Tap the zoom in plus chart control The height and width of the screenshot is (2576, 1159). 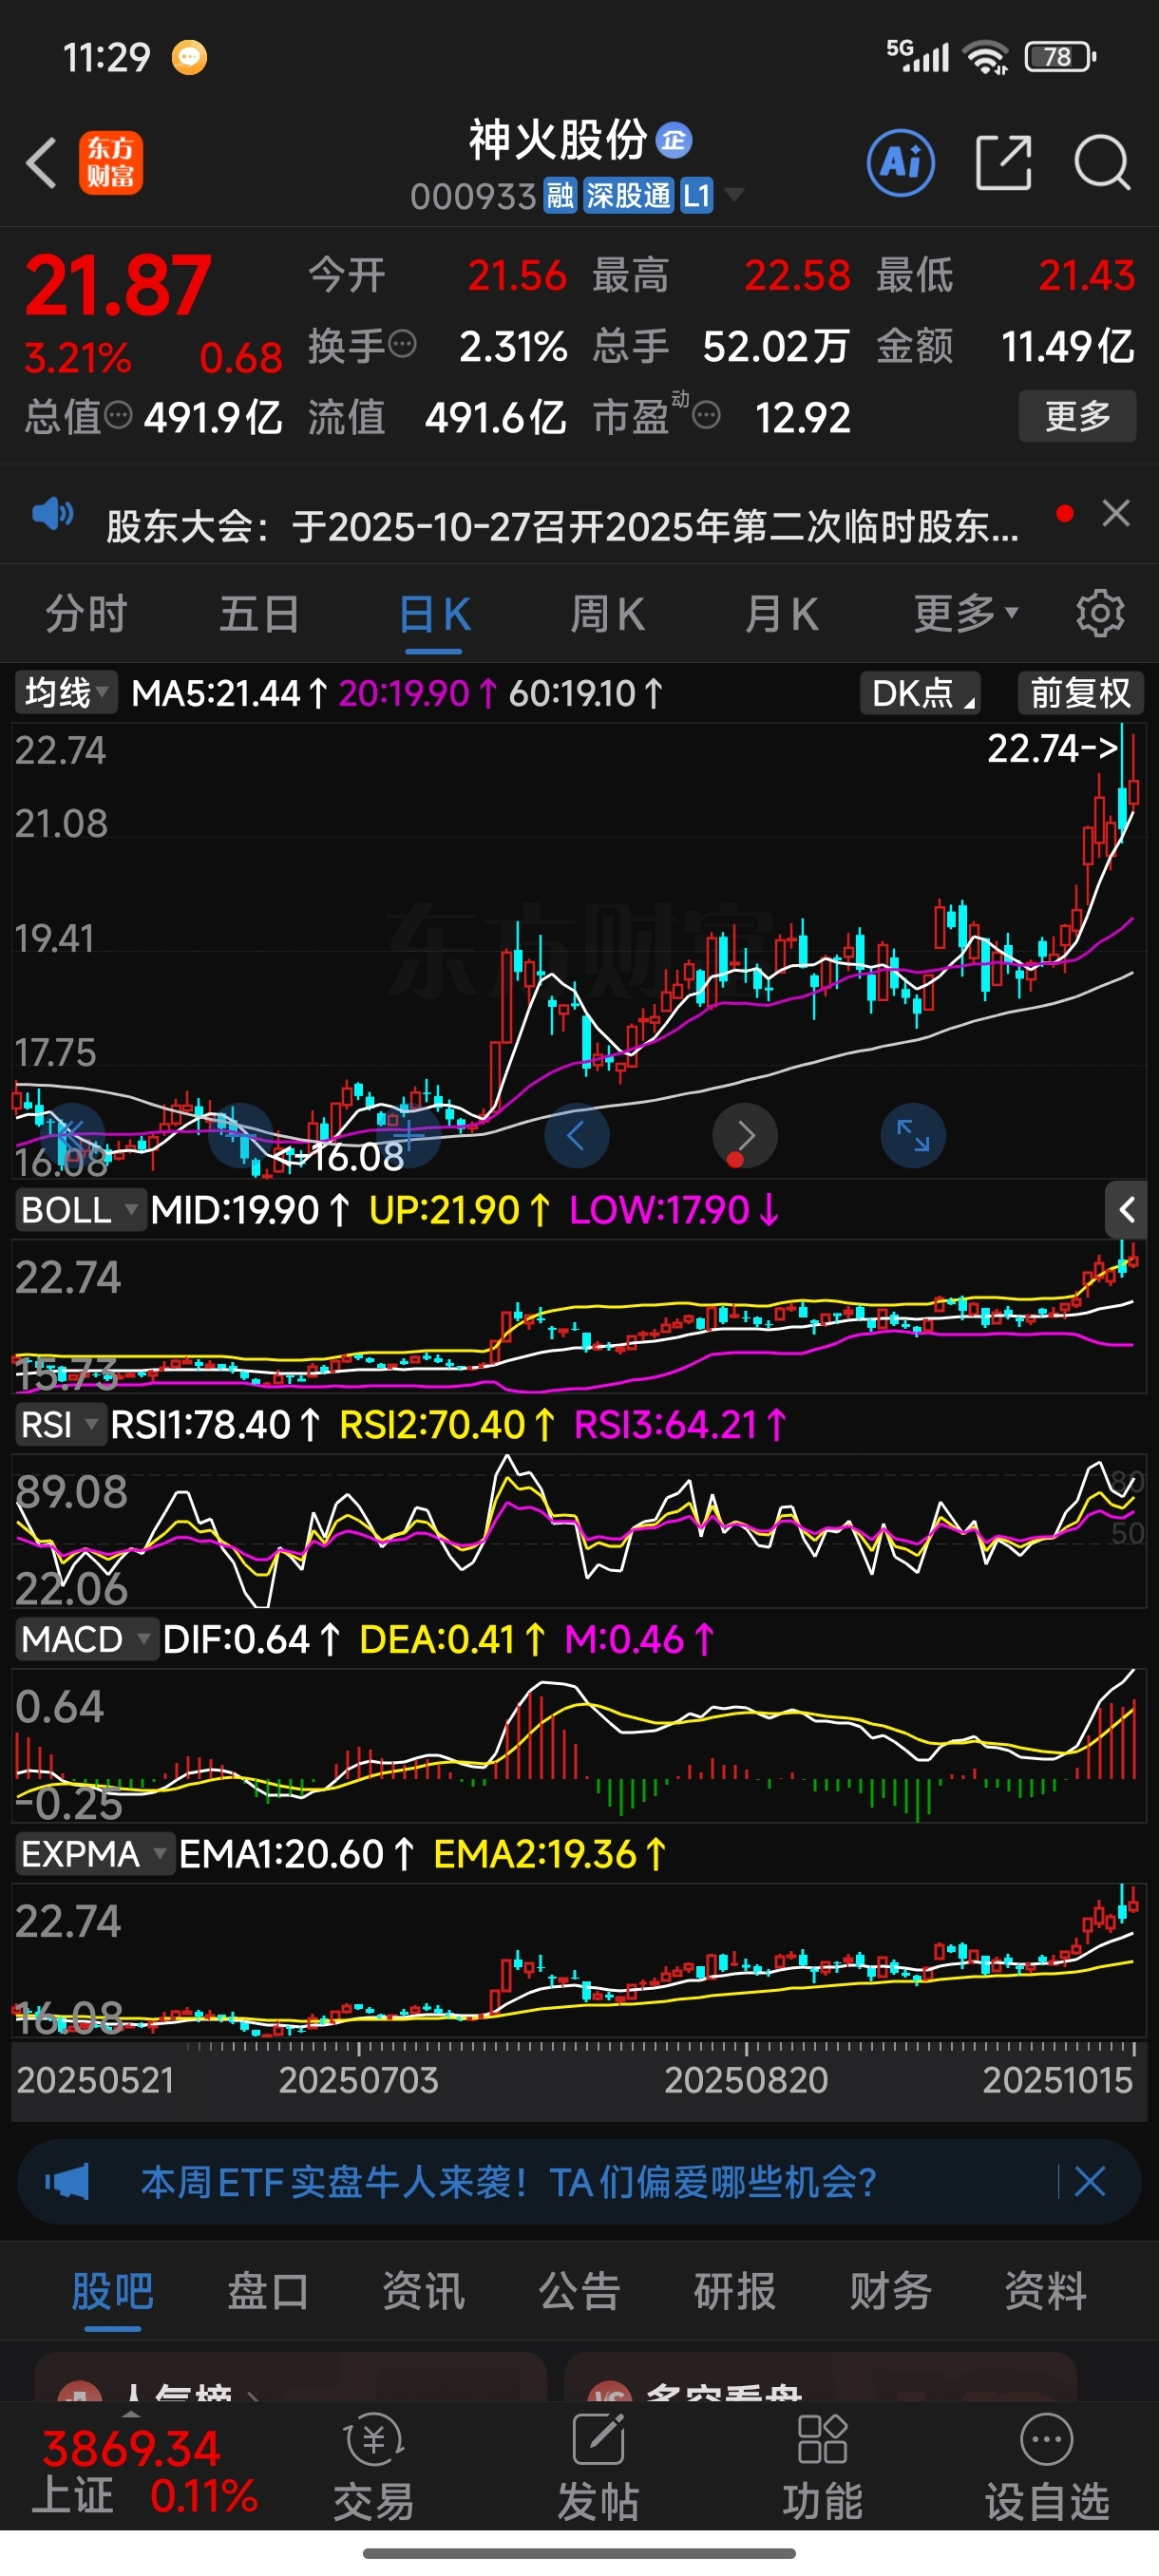point(408,1135)
